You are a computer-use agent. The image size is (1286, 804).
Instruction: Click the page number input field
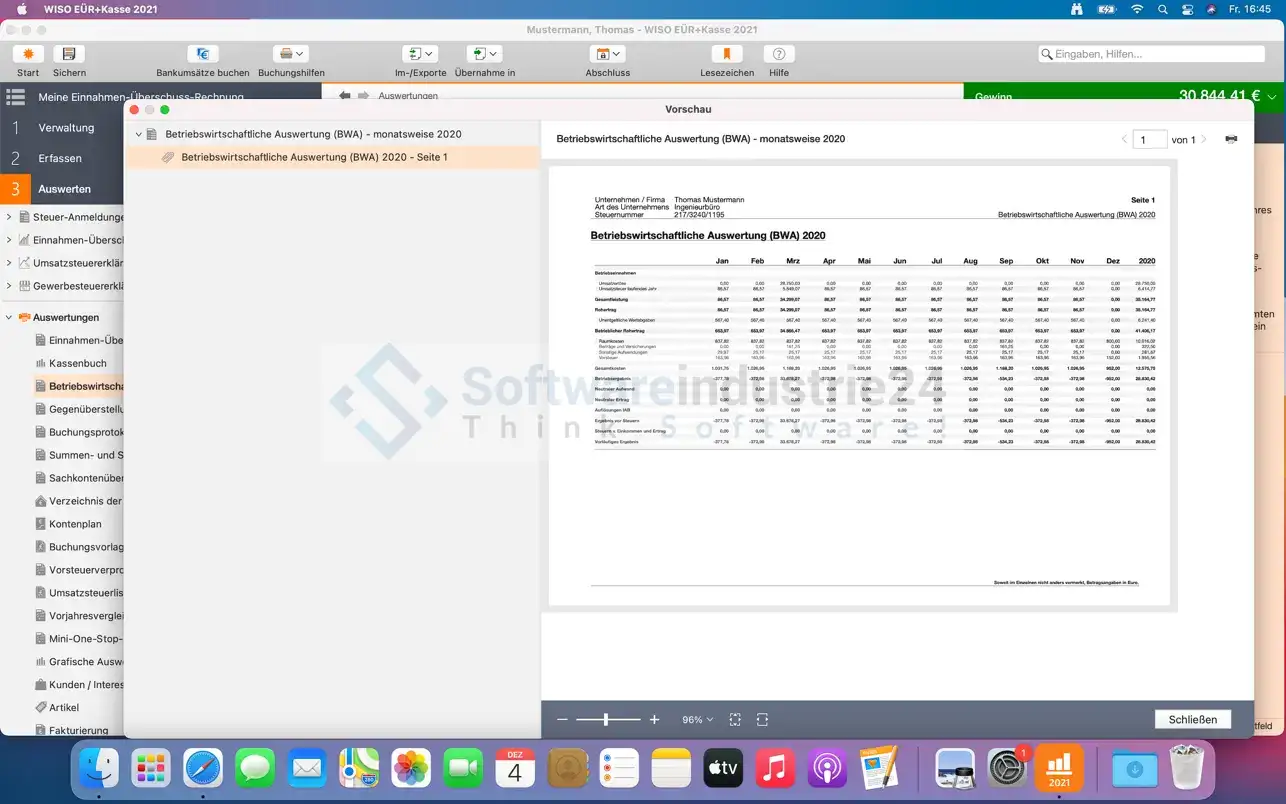(x=1150, y=139)
